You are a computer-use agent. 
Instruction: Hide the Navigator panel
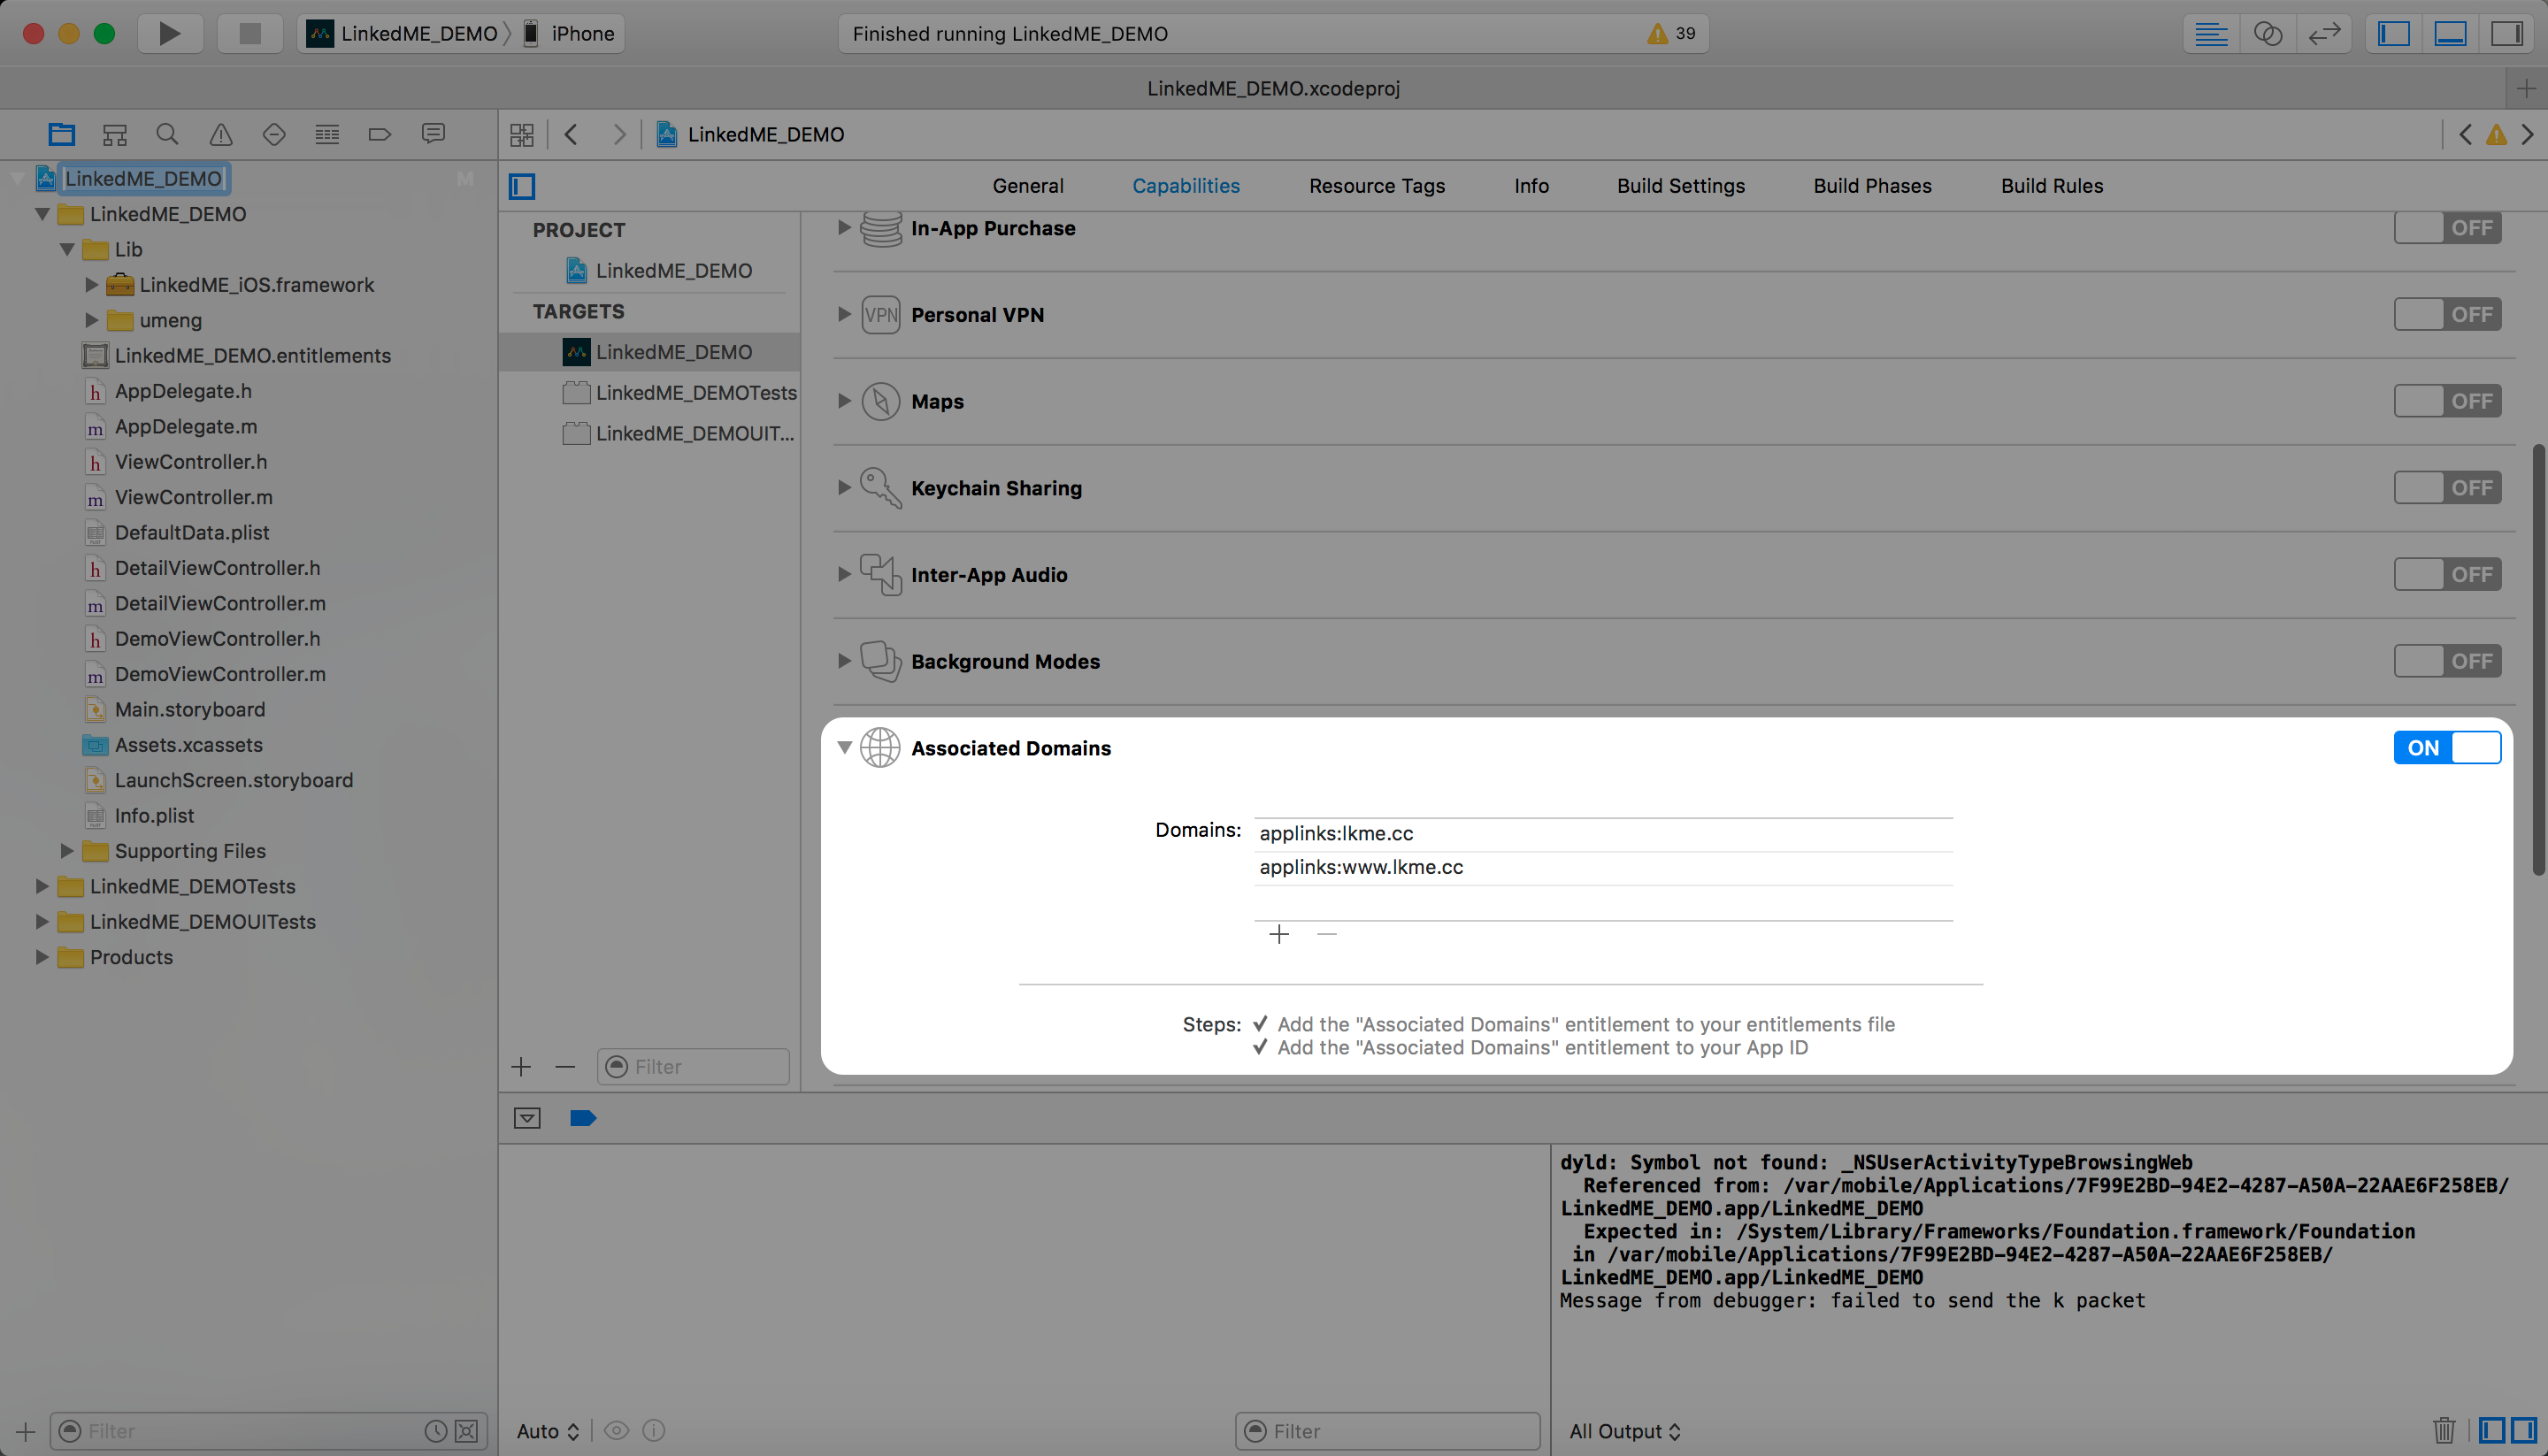[x=2394, y=33]
